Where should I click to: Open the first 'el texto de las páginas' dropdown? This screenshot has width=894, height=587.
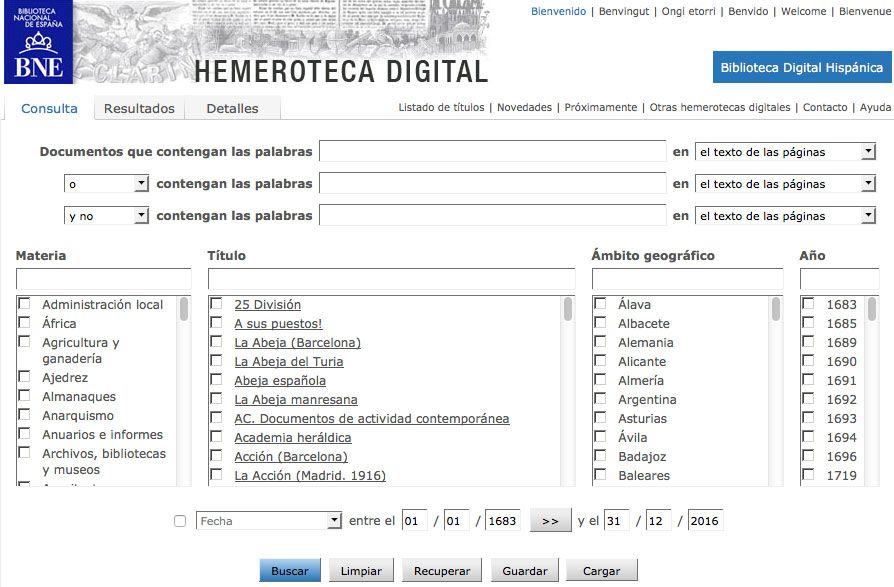785,152
